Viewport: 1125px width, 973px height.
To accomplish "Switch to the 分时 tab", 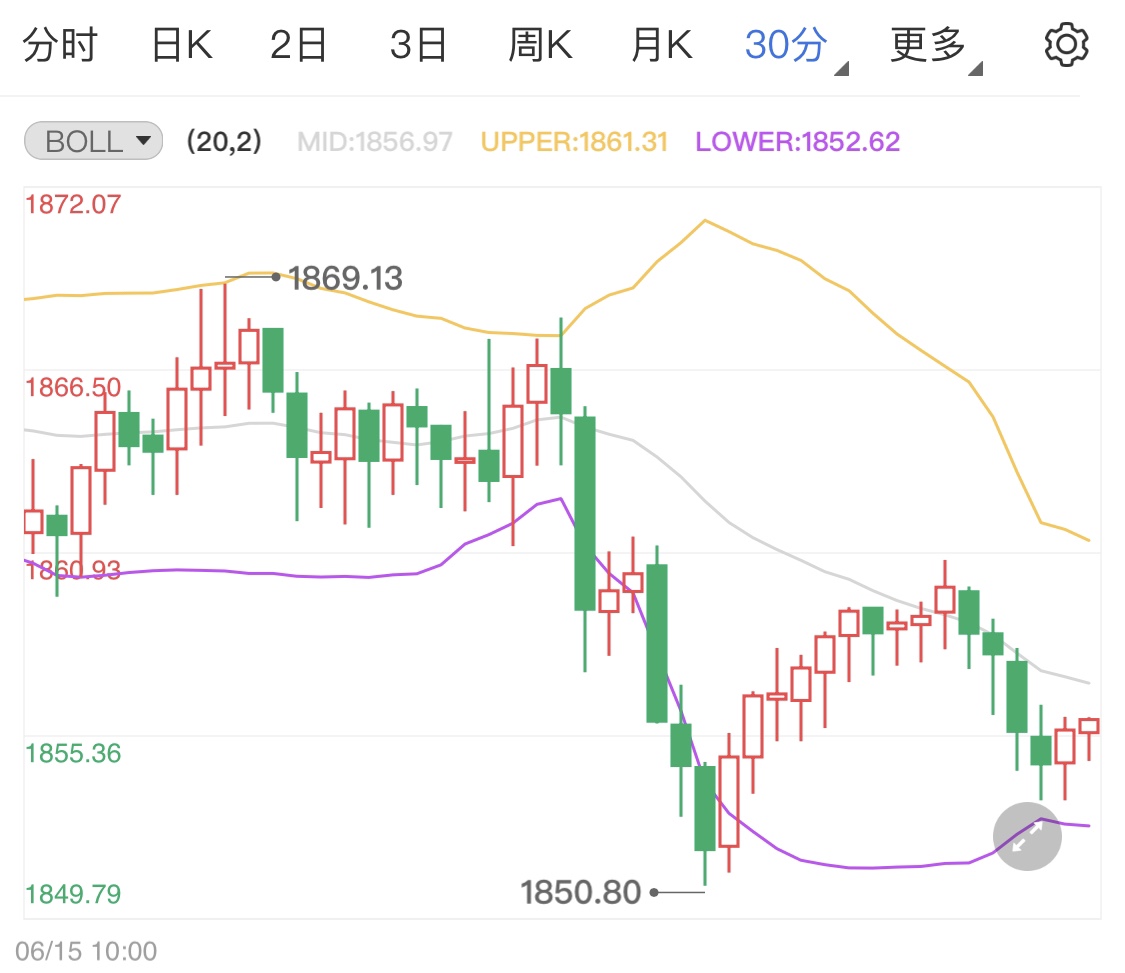I will pyautogui.click(x=60, y=44).
